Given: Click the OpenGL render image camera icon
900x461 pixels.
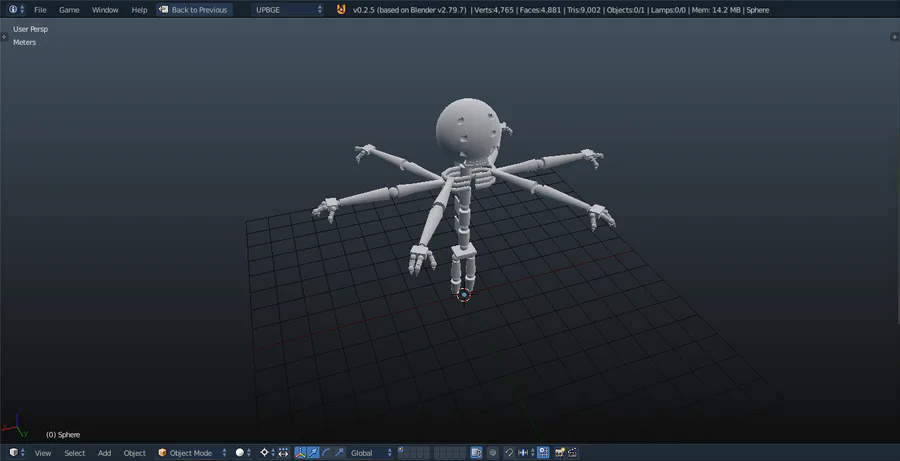Looking at the screenshot, I should click(x=560, y=453).
